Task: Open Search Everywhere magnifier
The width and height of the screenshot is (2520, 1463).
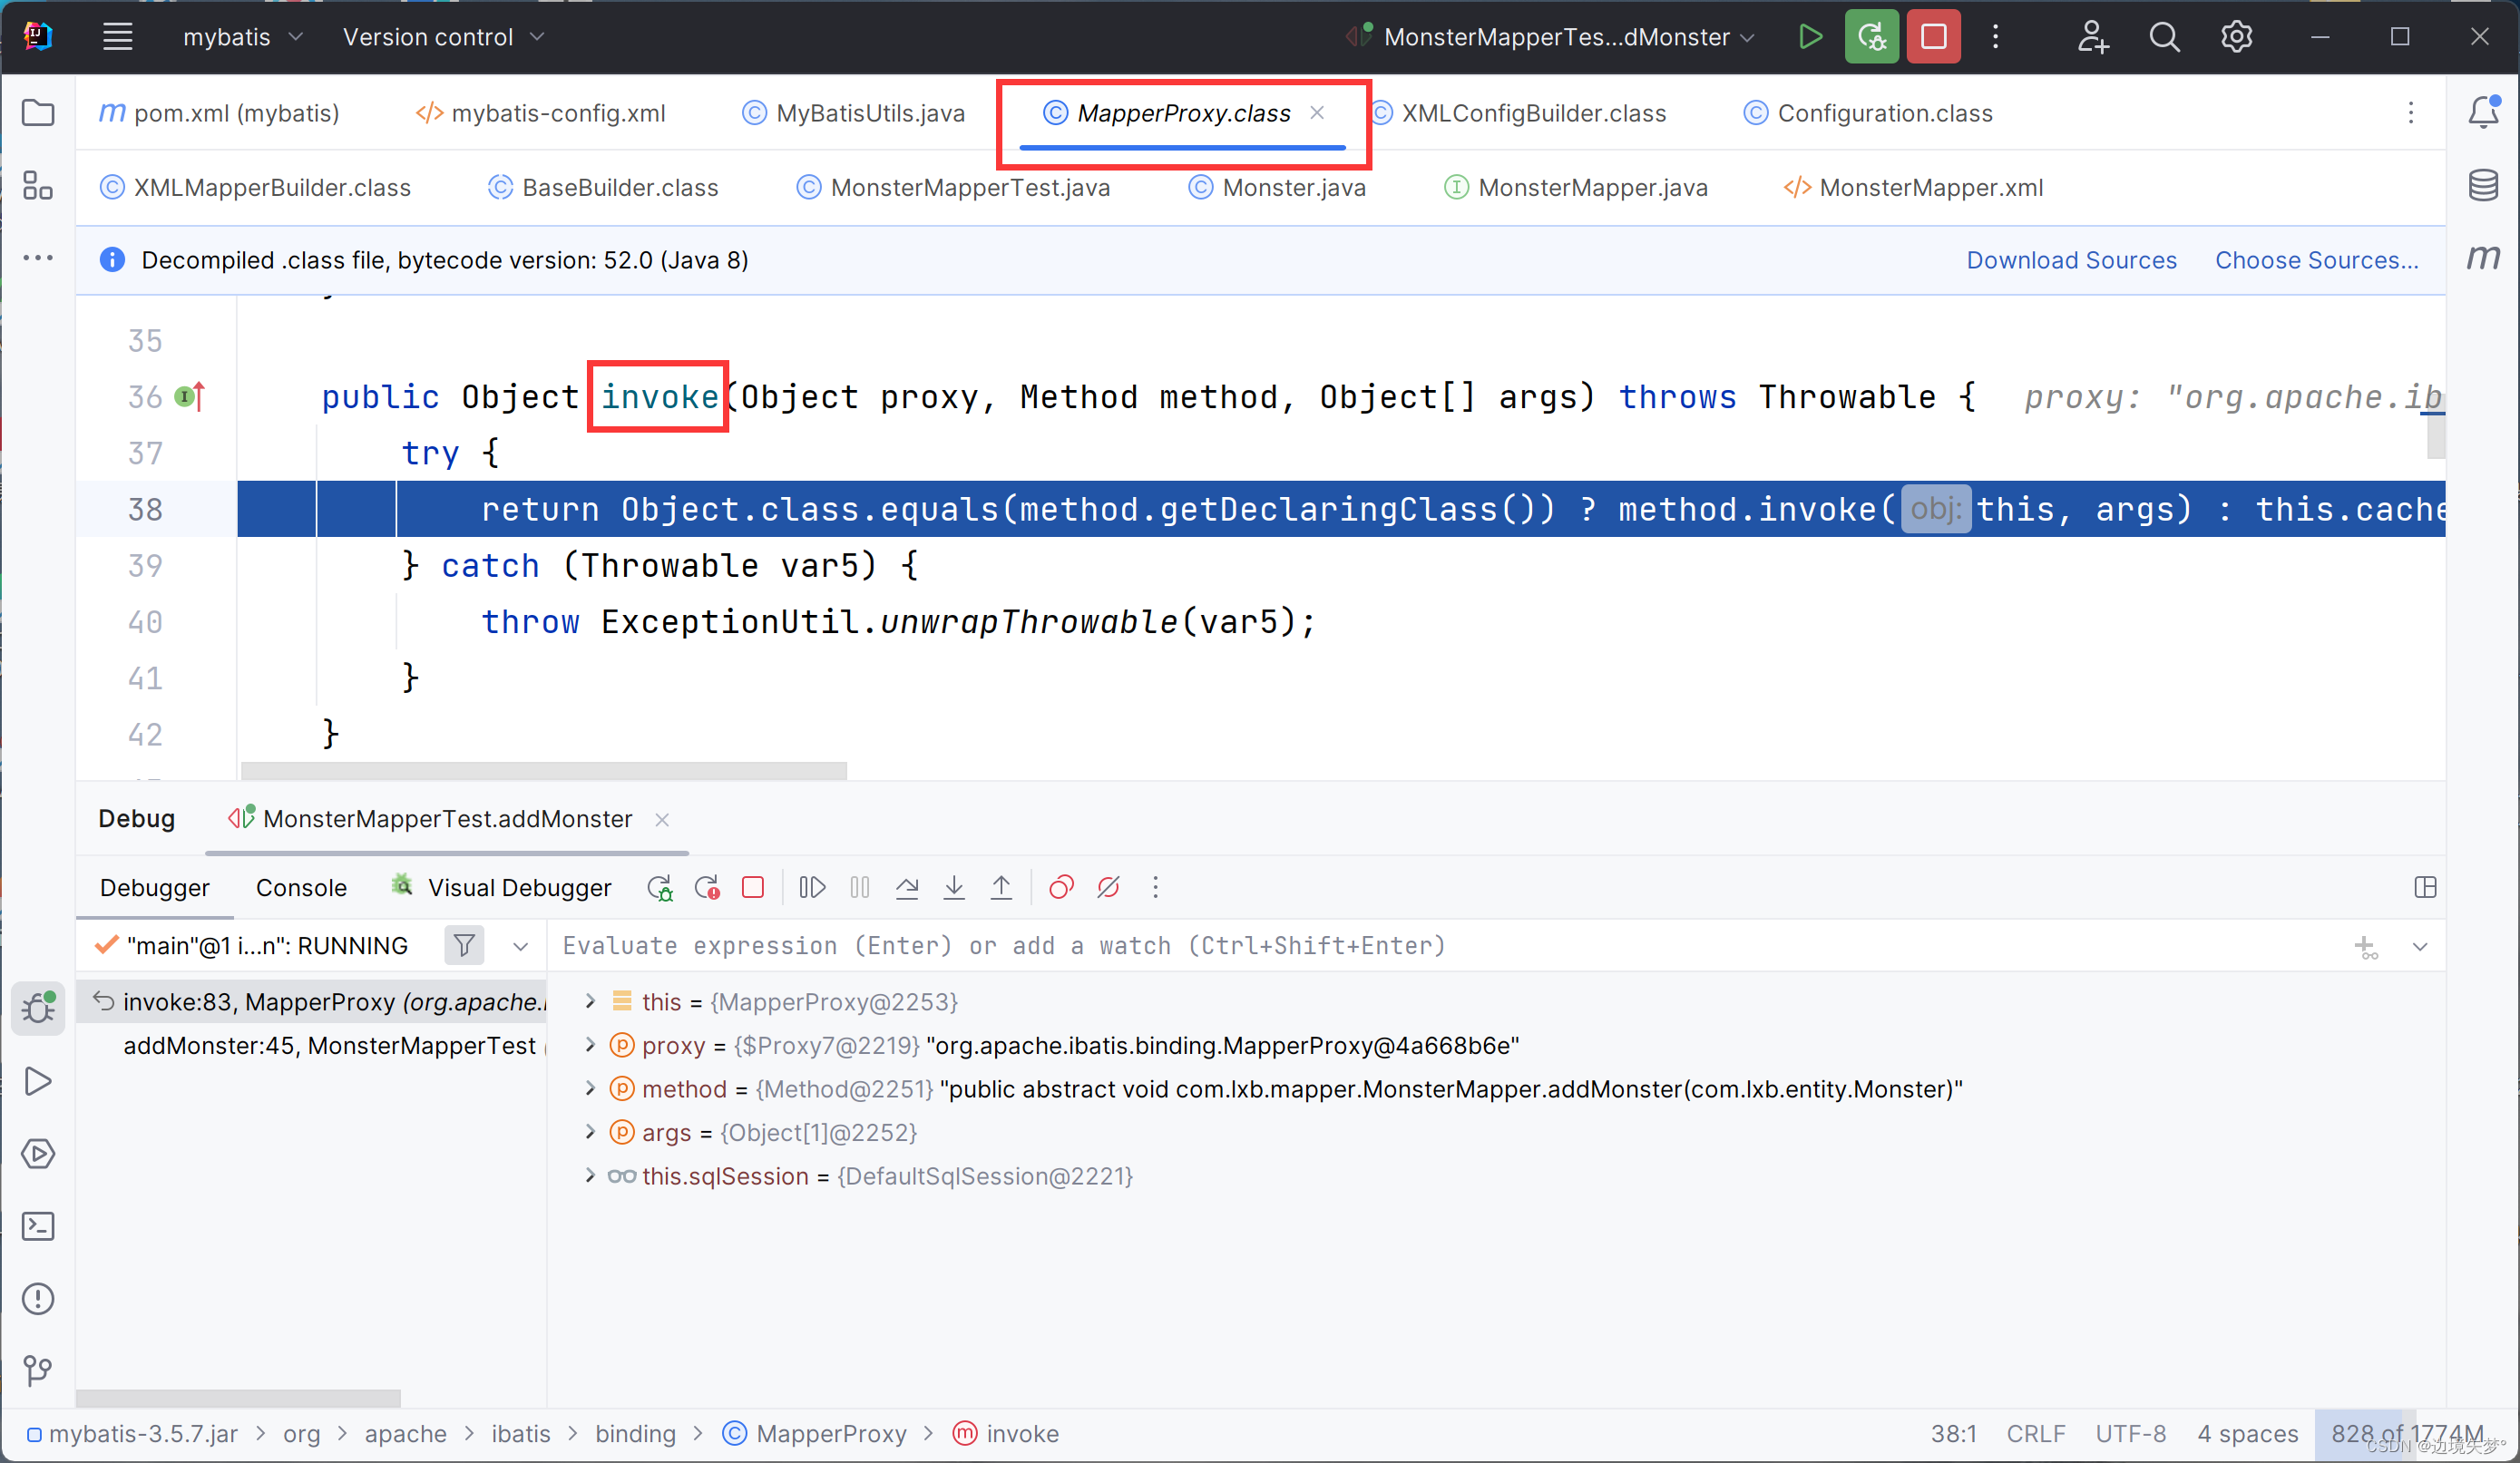Action: [x=2164, y=37]
